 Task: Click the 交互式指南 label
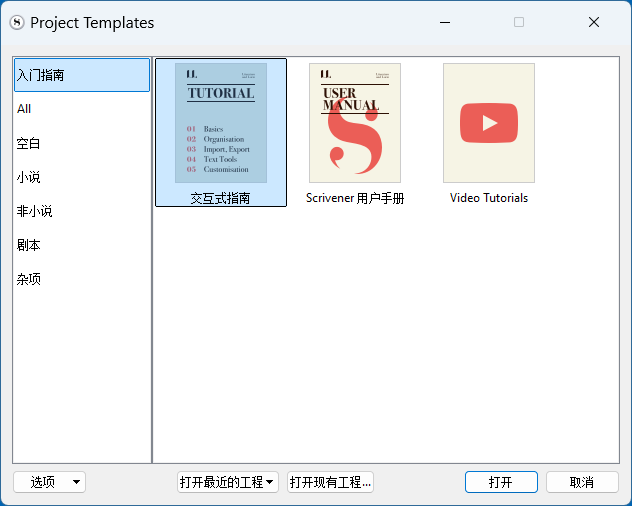(220, 198)
